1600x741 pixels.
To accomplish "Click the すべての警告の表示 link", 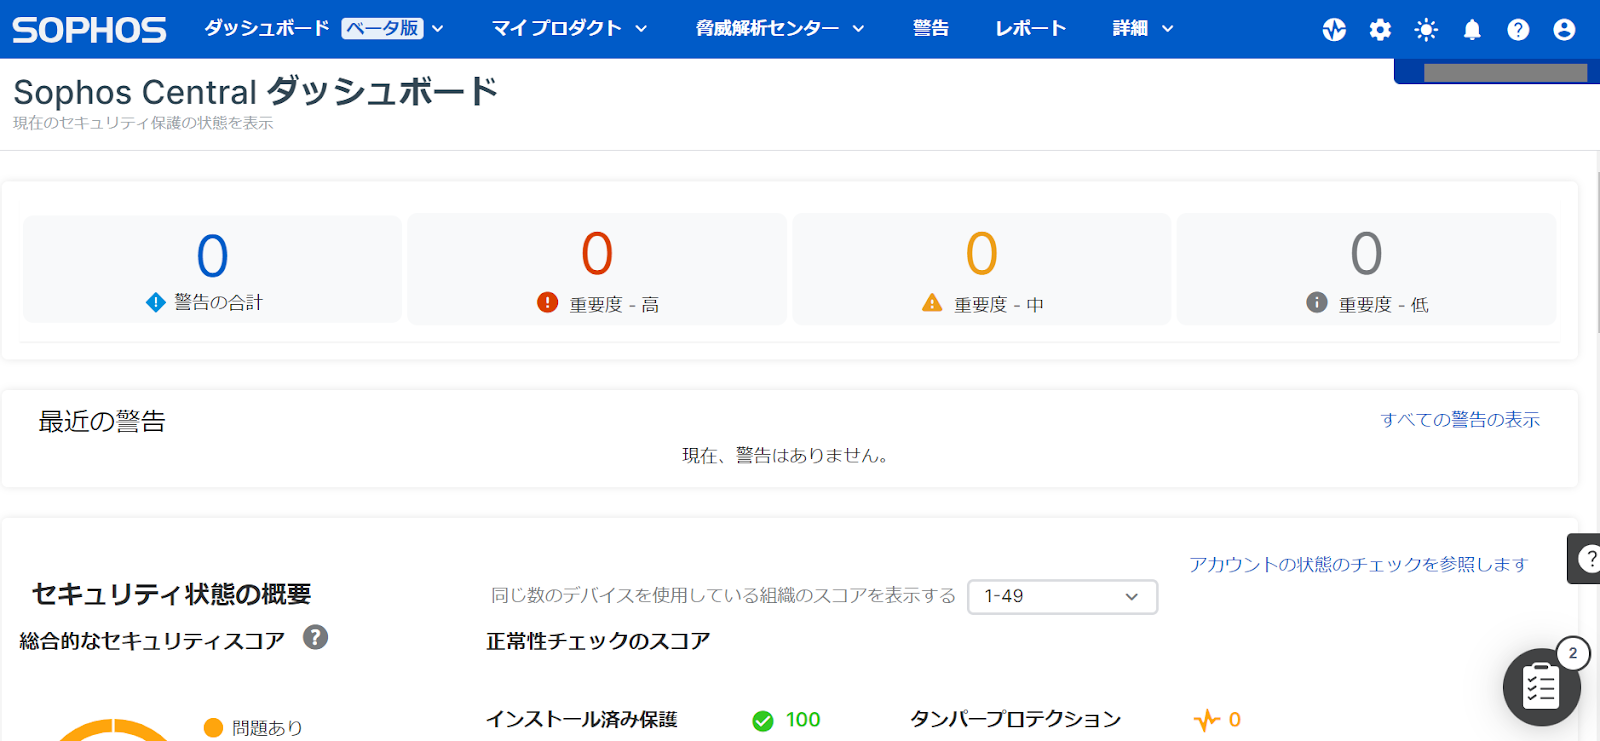I will (x=1459, y=420).
